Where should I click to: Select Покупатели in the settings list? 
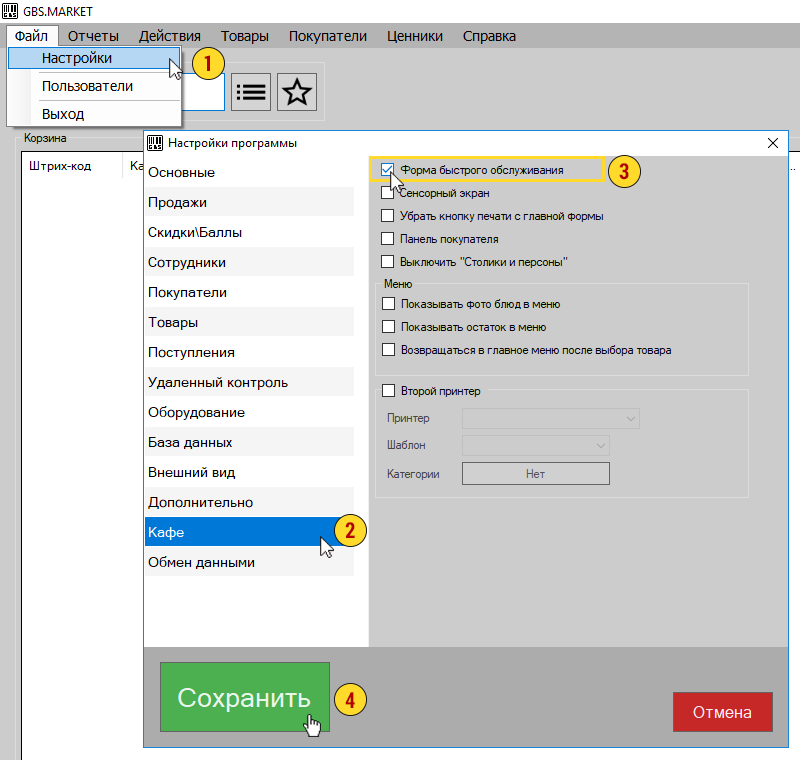pyautogui.click(x=249, y=293)
